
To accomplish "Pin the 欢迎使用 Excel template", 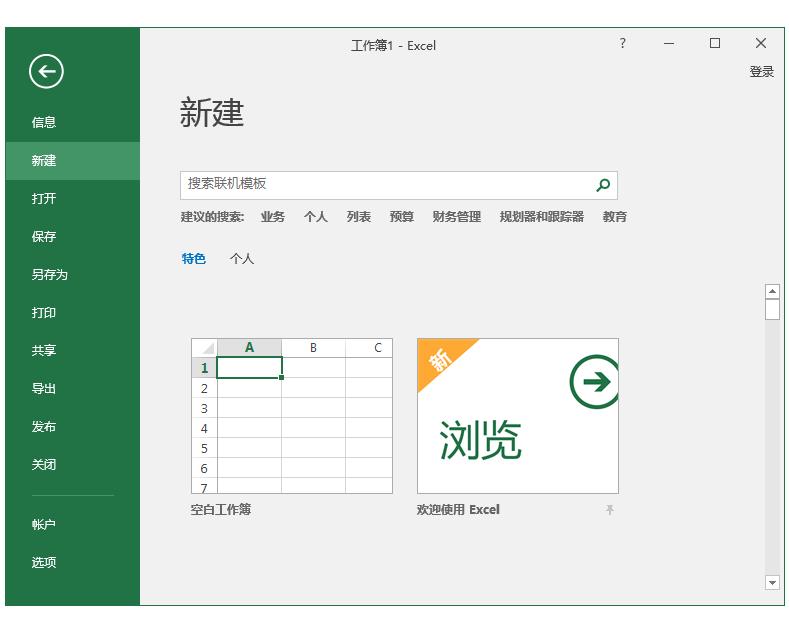I will point(609,510).
